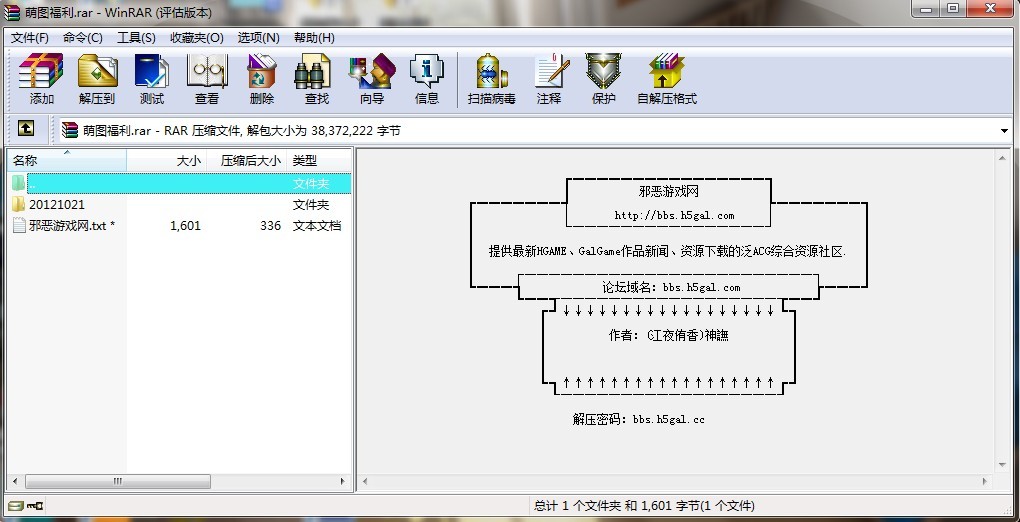Expand the archive path dropdown arrow
The width and height of the screenshot is (1020, 522).
pyautogui.click(x=1003, y=131)
